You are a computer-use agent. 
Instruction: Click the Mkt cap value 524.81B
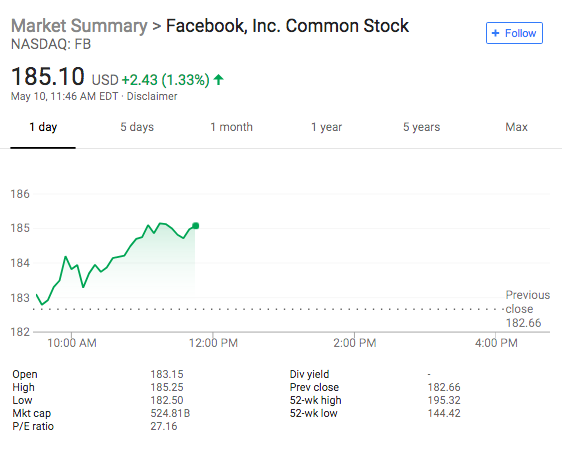tap(170, 413)
